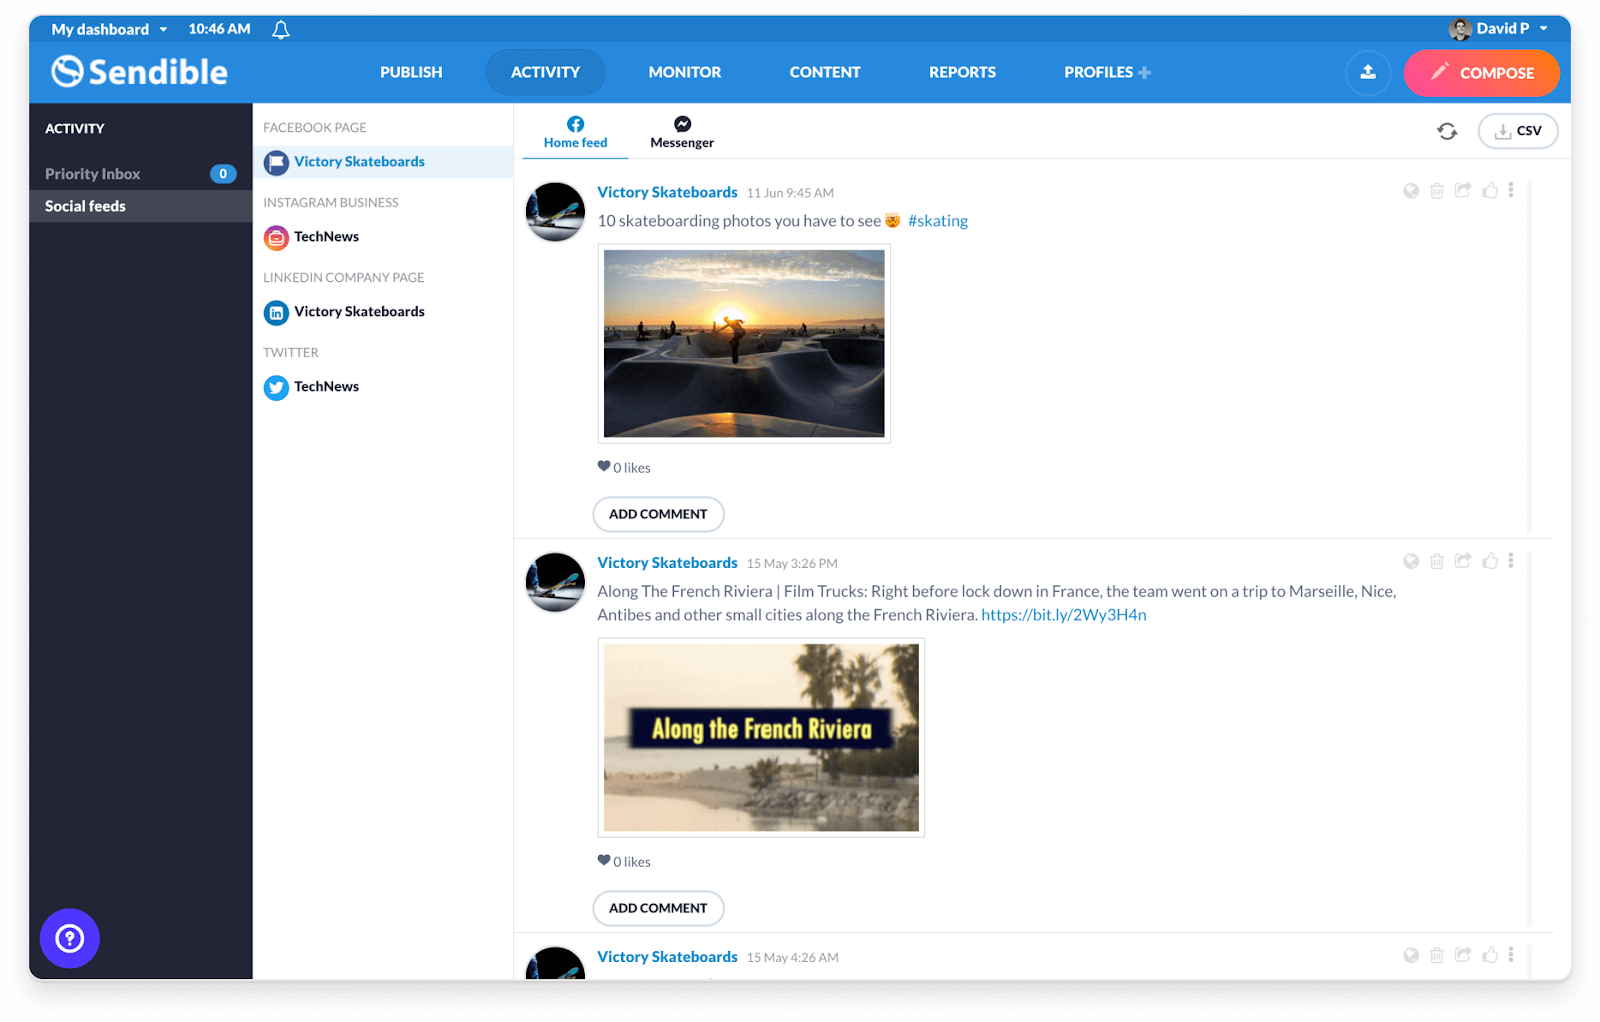Image resolution: width=1600 pixels, height=1022 pixels.
Task: Share the first Victory Skateboards post
Action: (x=1463, y=190)
